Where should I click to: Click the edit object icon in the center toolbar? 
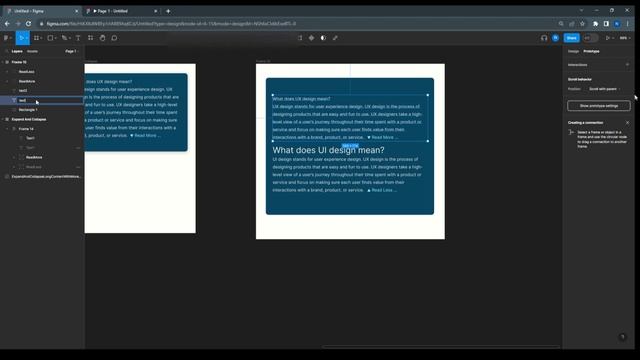[300, 38]
